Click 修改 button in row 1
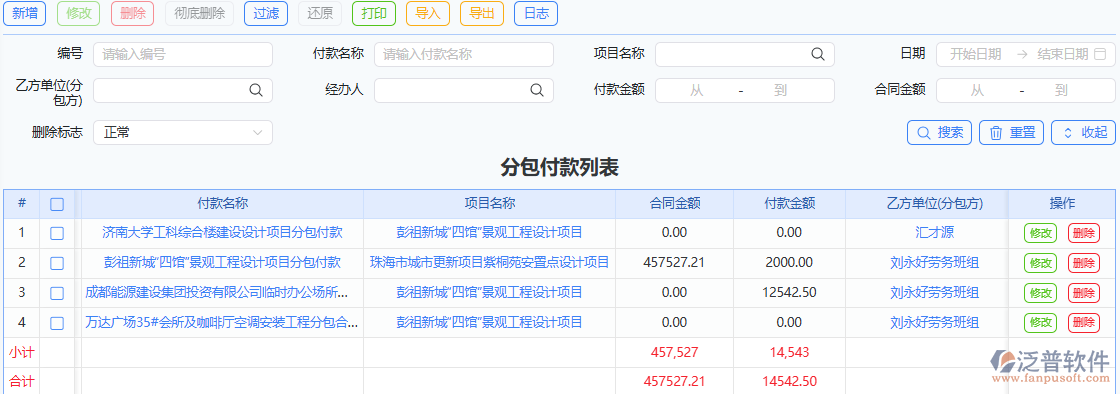 point(1041,233)
